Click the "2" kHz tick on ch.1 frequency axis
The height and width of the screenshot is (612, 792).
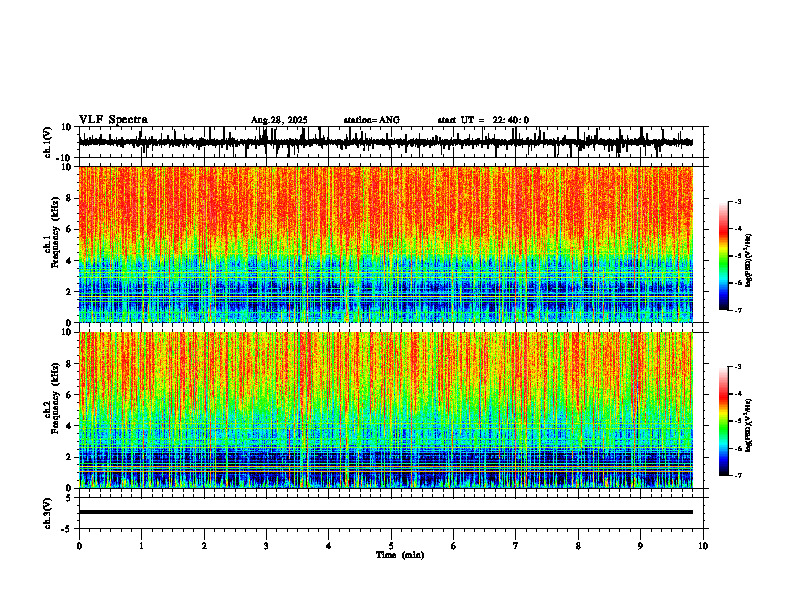coord(70,292)
